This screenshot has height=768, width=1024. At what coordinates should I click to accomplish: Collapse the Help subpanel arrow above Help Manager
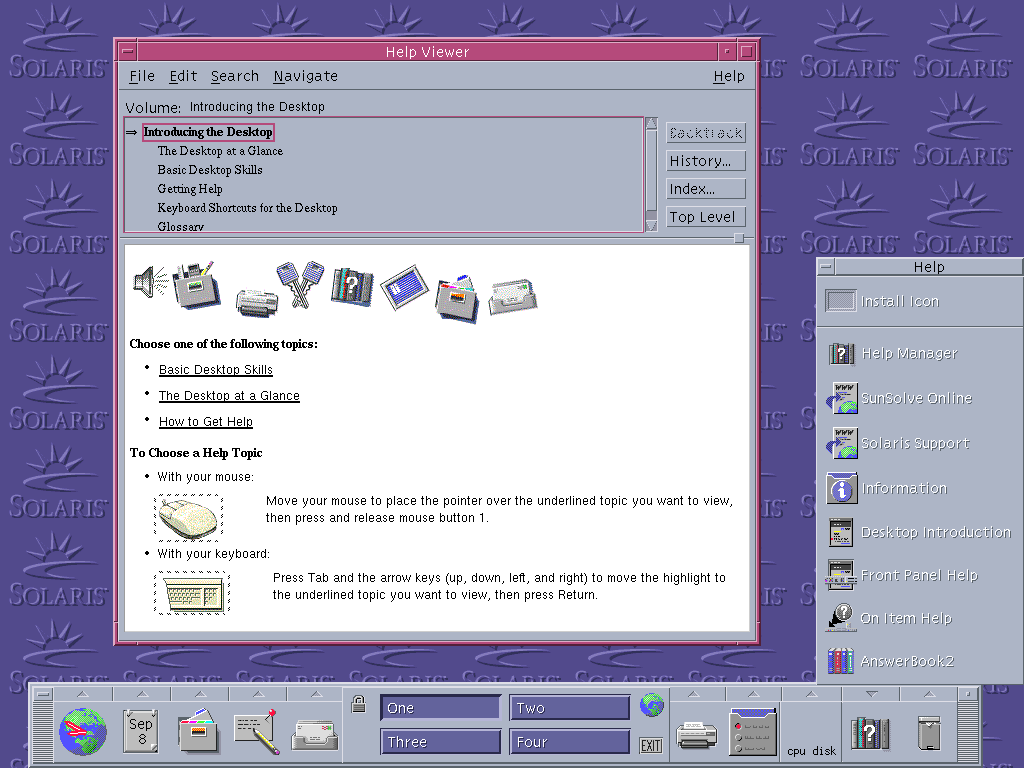tap(871, 694)
